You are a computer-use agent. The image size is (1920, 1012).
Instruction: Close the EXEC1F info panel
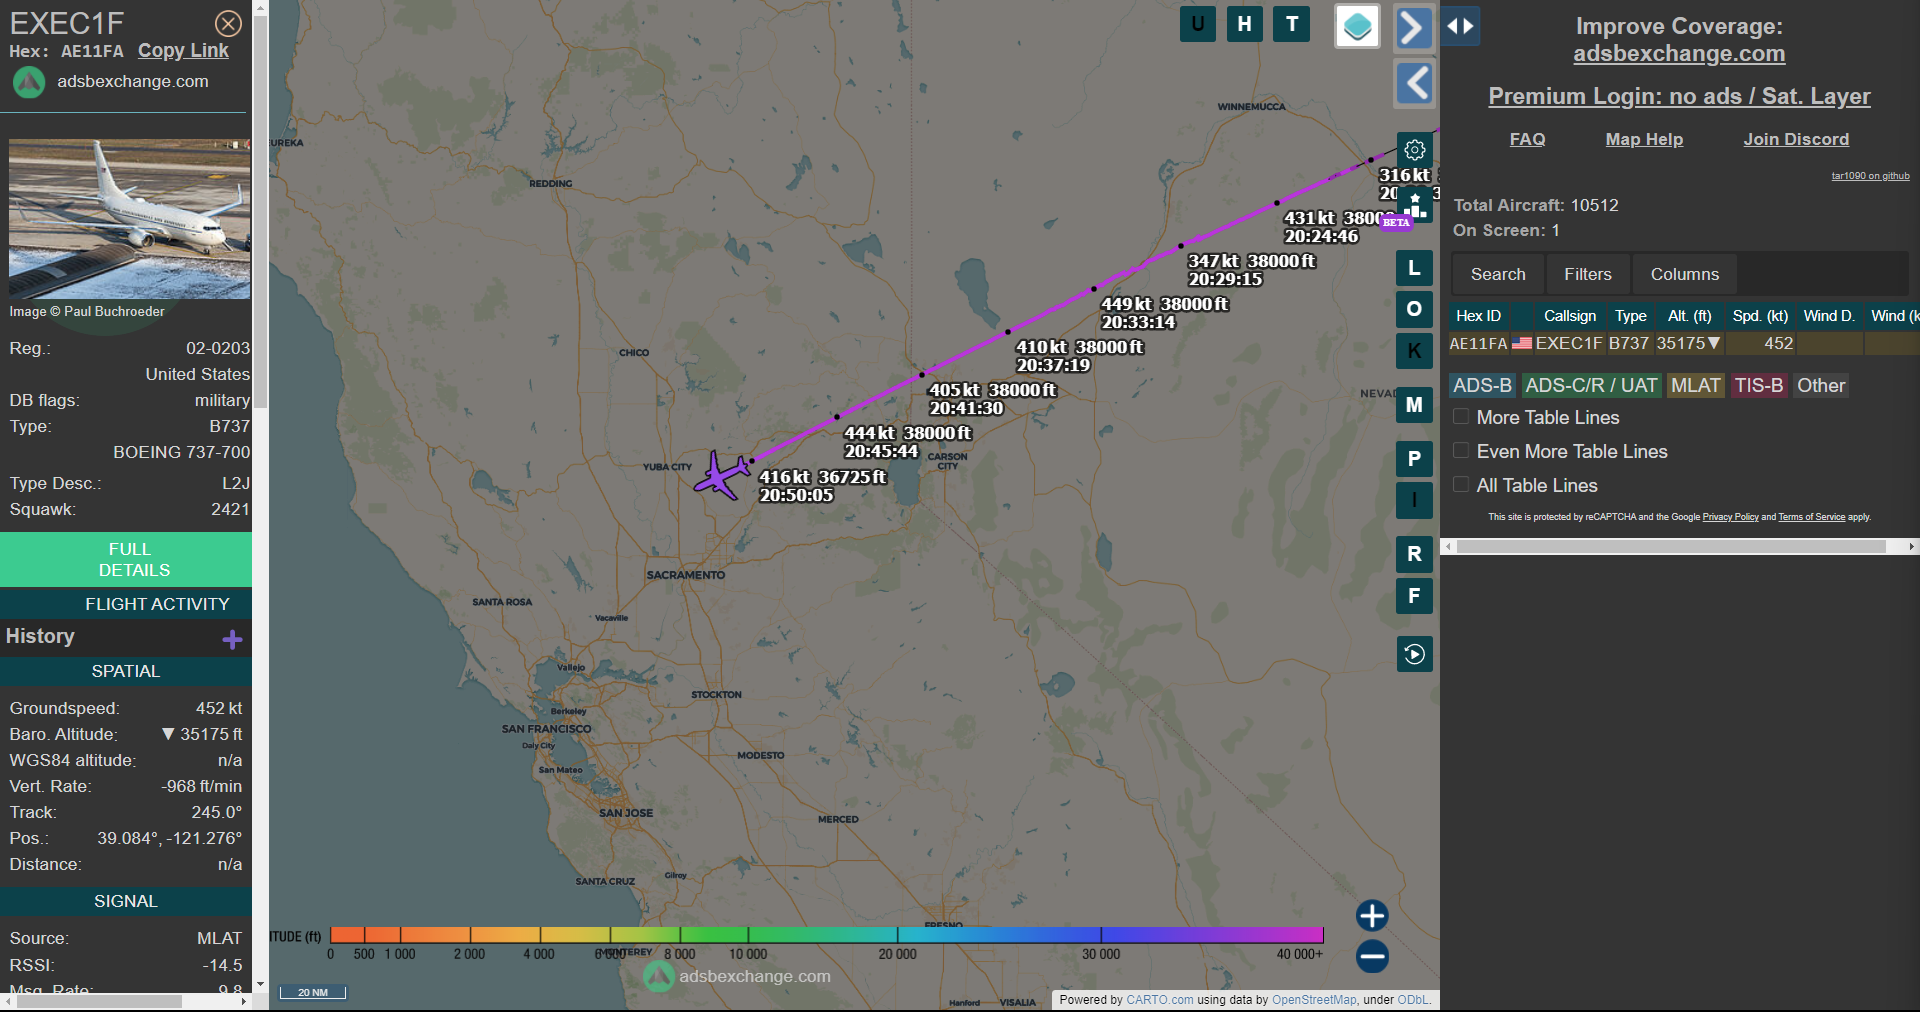(x=228, y=23)
